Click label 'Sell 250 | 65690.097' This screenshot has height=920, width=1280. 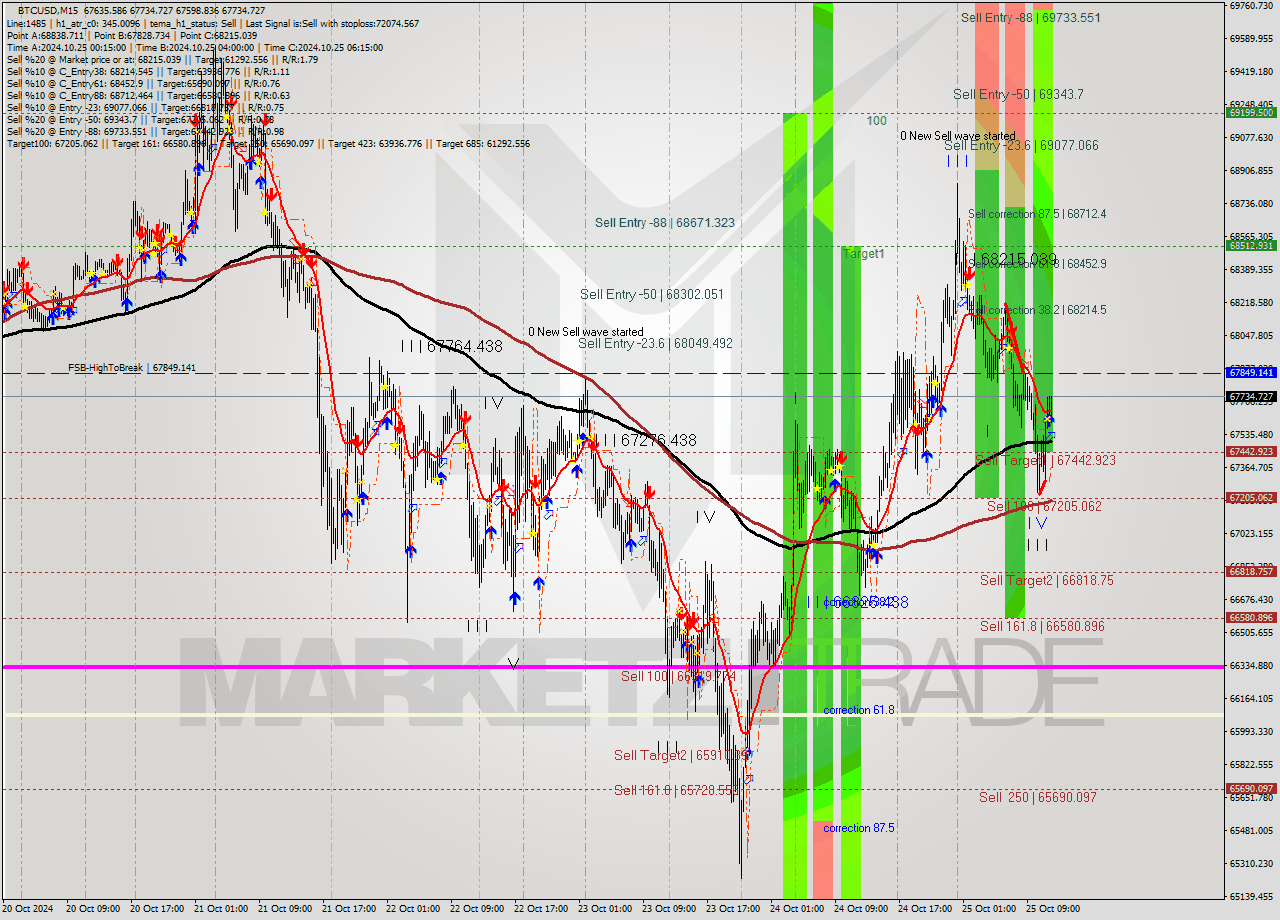coord(1038,797)
